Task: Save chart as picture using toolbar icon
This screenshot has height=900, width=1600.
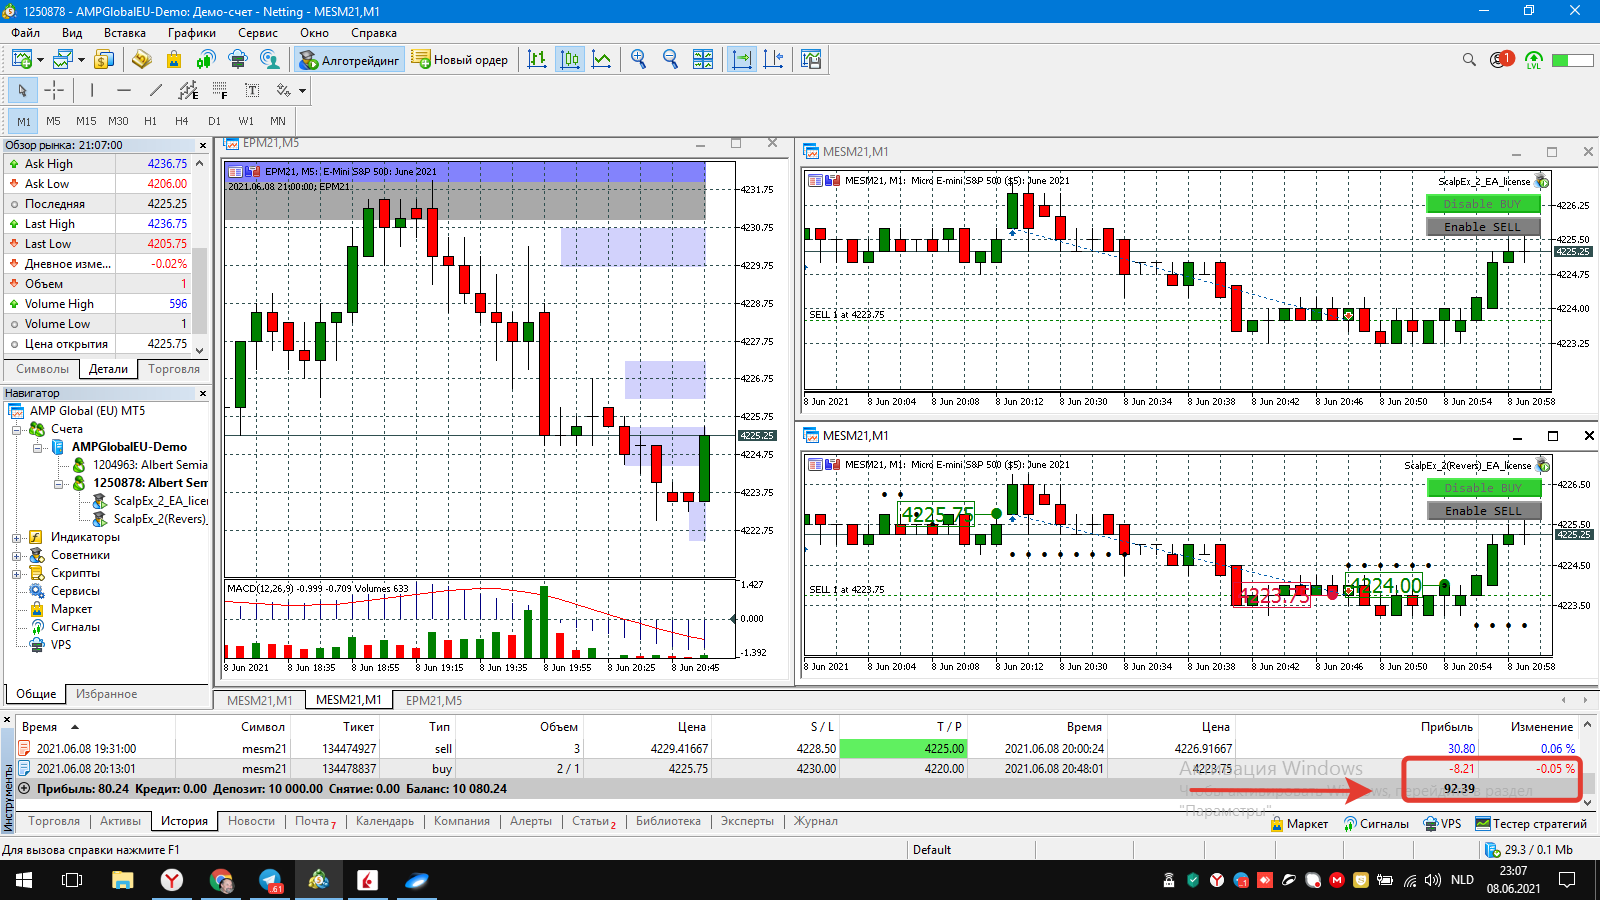Action: 811,60
